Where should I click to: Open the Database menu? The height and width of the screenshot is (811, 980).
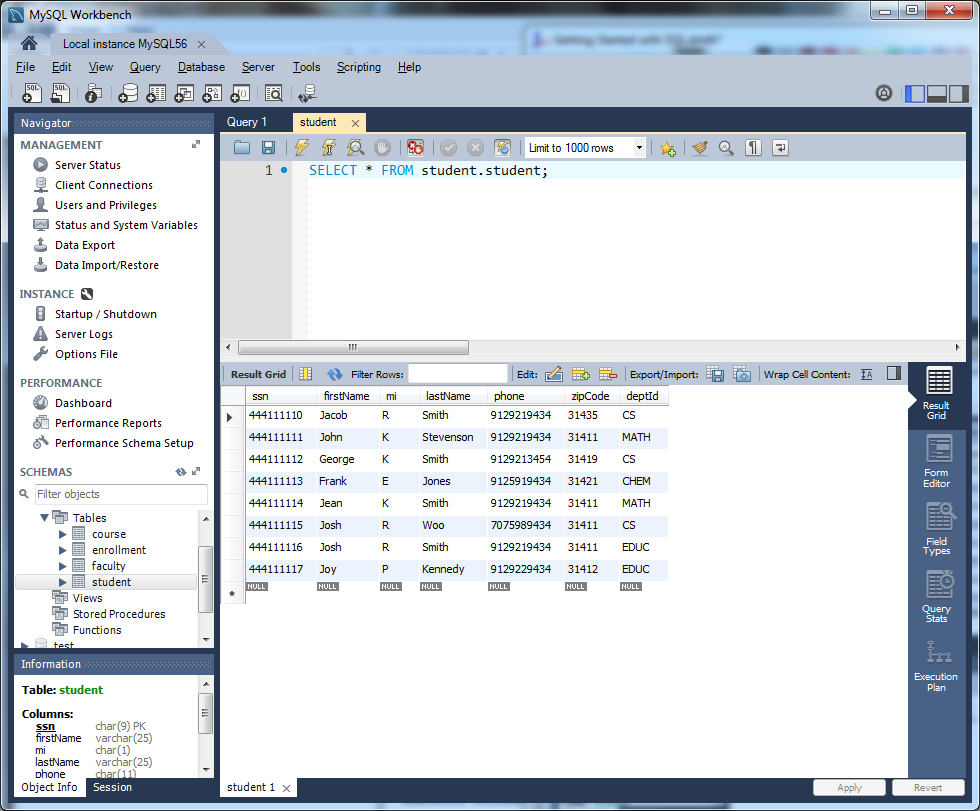(201, 67)
